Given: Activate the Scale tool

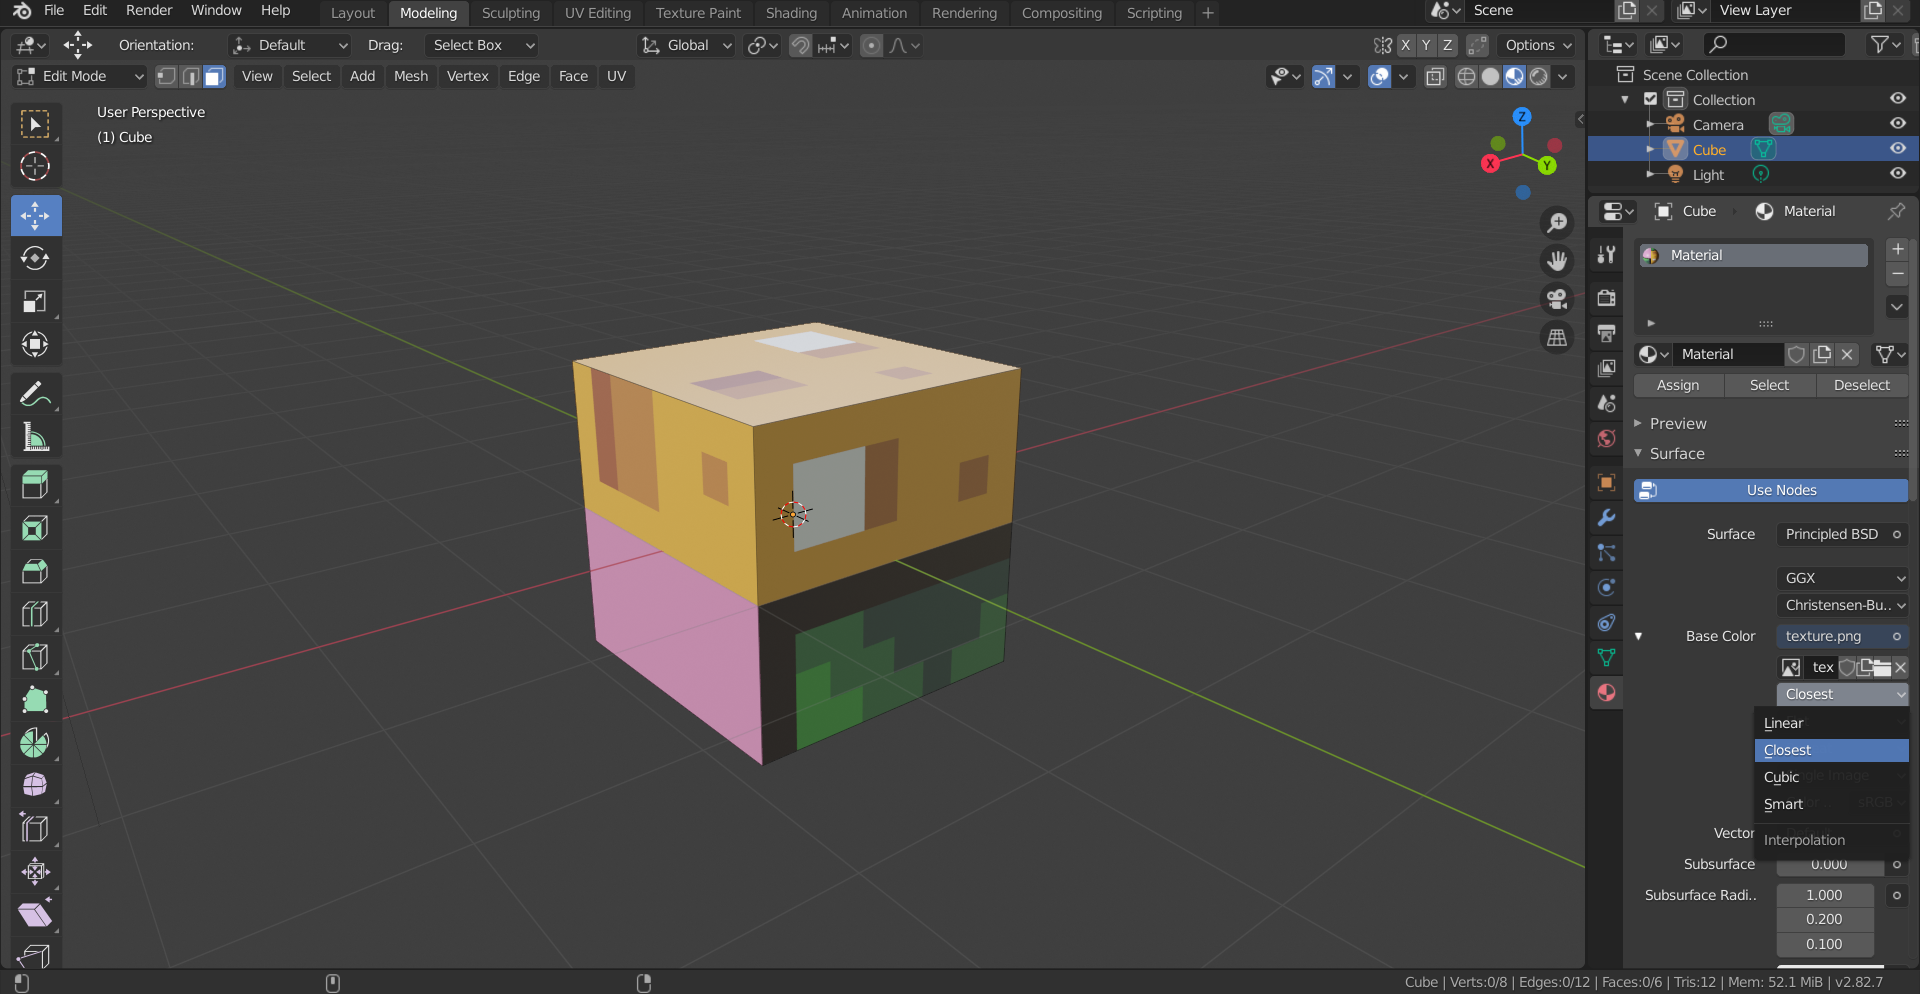Looking at the screenshot, I should click(x=35, y=301).
